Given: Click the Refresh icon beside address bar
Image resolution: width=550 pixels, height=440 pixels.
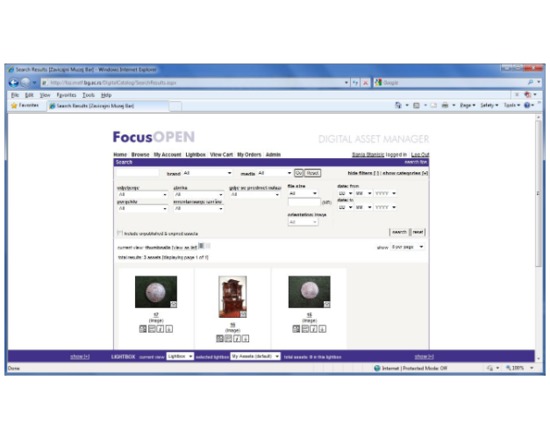Looking at the screenshot, I should pyautogui.click(x=356, y=83).
